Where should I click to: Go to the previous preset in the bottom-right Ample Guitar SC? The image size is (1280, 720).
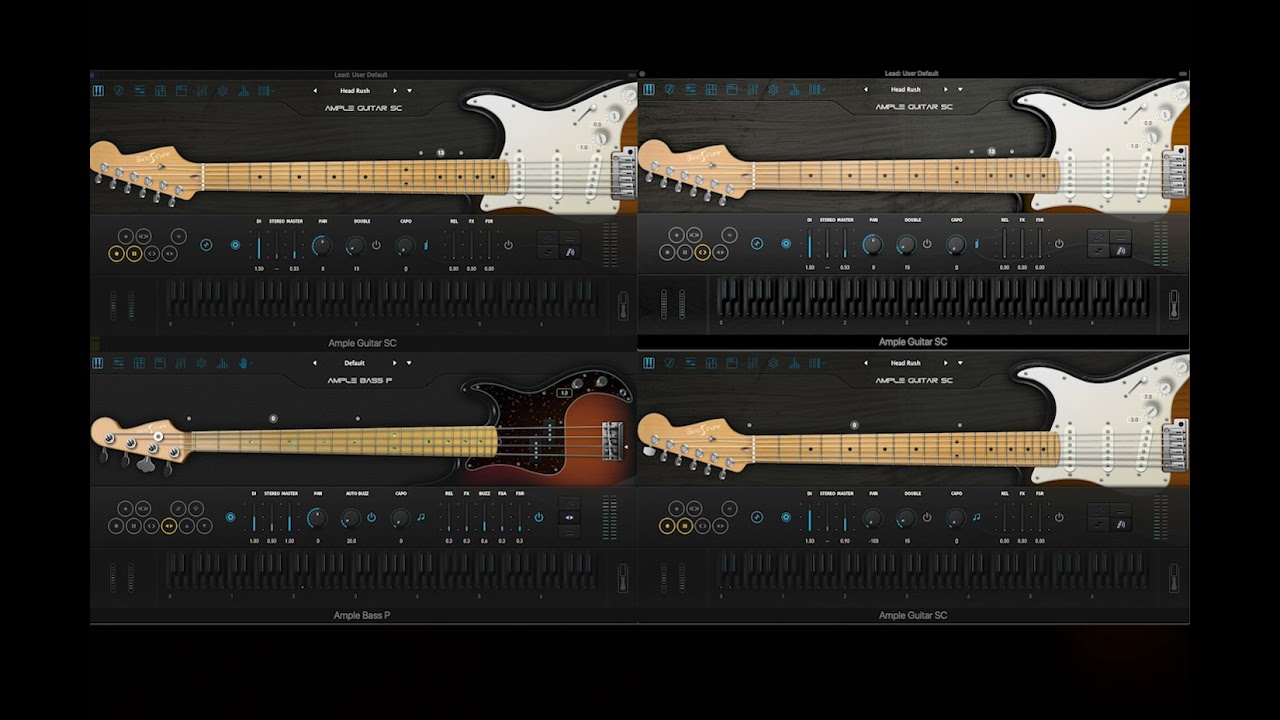tap(866, 363)
